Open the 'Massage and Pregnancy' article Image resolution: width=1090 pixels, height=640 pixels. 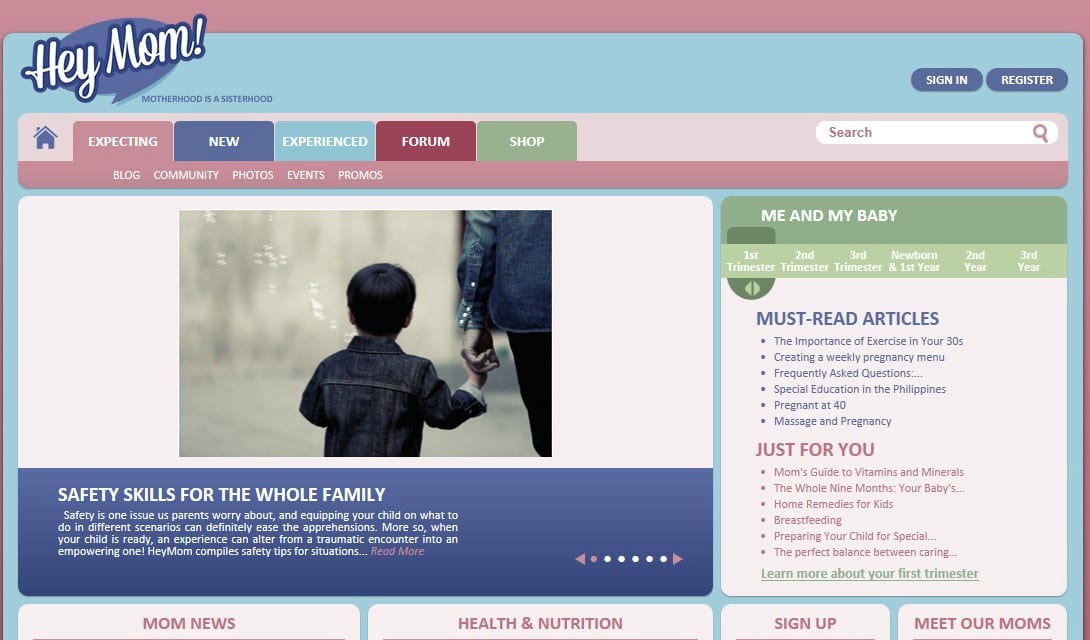[833, 421]
